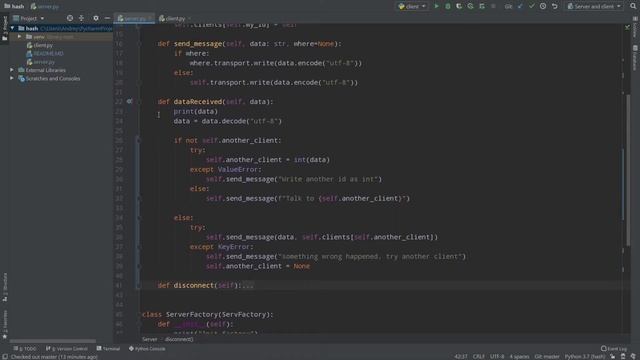Viewport: 640px width, 360px height.
Task: Click the concurrency diagram run icon
Action: (x=482, y=6)
